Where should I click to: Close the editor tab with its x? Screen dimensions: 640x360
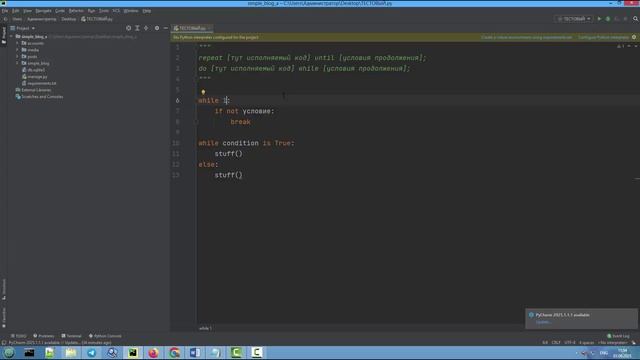209,28
